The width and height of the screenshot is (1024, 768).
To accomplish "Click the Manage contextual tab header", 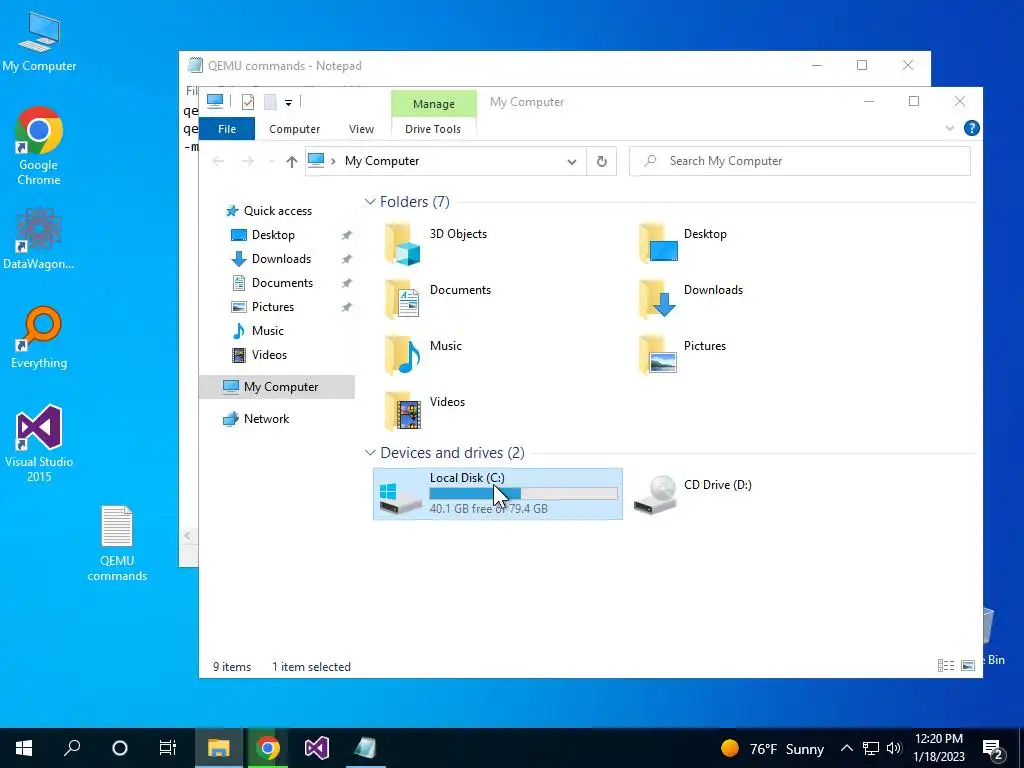I will point(434,104).
